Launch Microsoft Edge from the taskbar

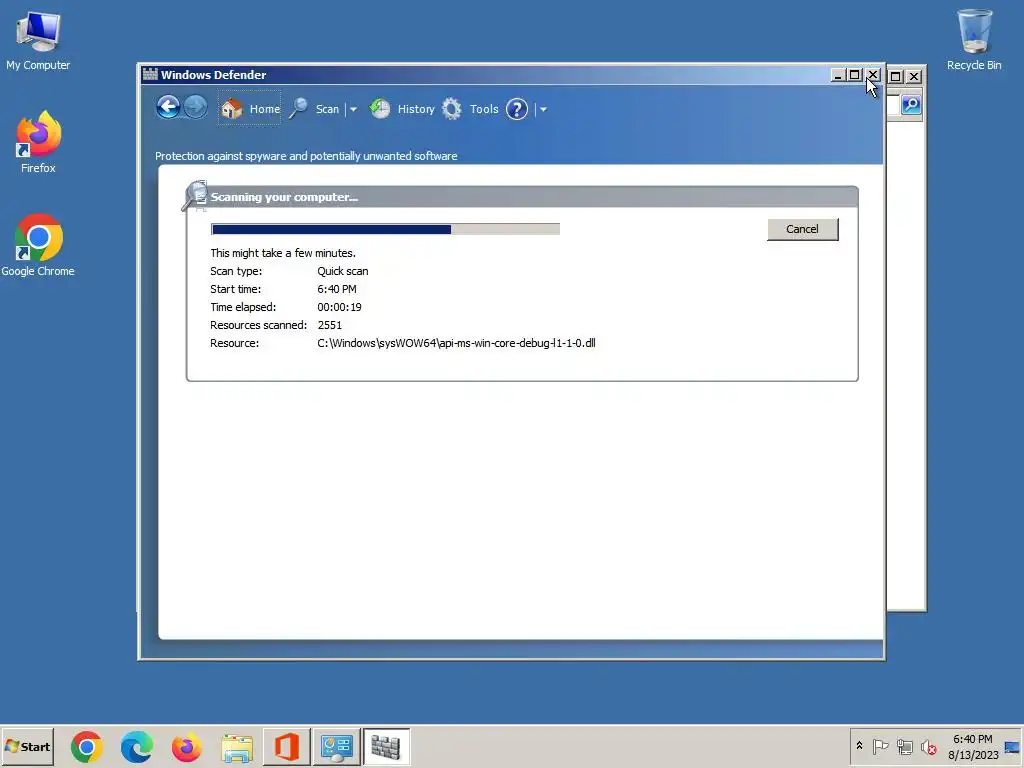click(136, 747)
